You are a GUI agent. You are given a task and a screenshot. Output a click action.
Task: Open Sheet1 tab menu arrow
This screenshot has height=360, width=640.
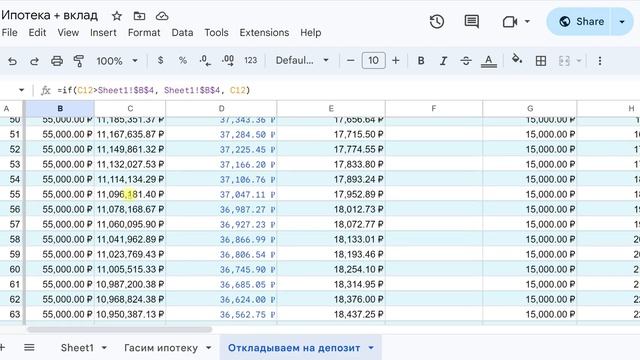coord(104,348)
